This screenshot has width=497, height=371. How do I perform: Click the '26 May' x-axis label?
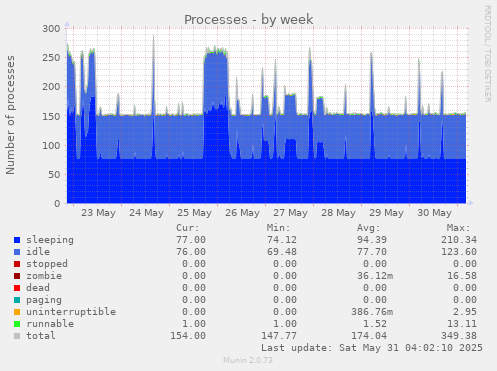coord(242,213)
